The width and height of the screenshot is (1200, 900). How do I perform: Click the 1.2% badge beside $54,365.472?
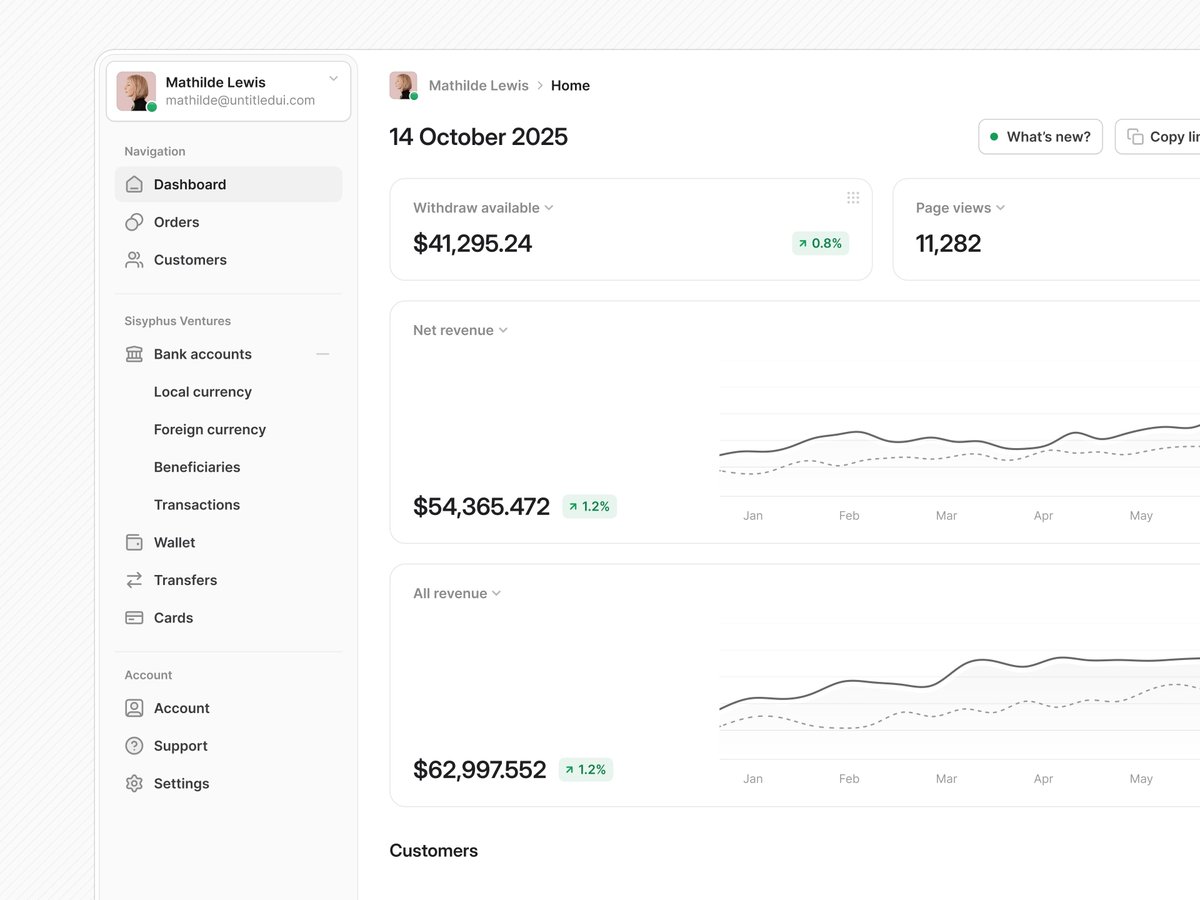(x=589, y=507)
